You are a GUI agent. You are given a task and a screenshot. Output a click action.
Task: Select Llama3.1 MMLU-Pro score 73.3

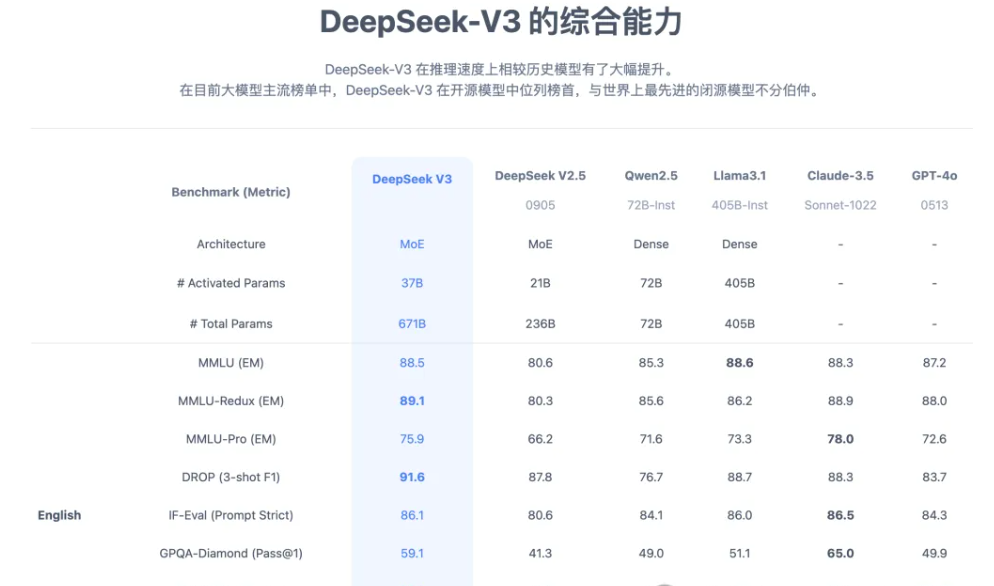pyautogui.click(x=740, y=439)
